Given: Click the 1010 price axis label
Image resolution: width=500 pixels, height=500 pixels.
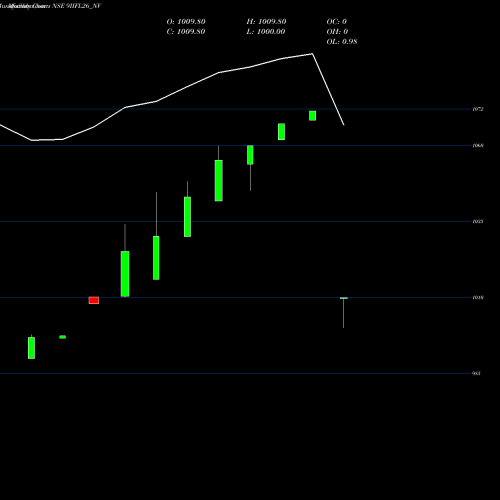Looking at the screenshot, I should 478,297.
